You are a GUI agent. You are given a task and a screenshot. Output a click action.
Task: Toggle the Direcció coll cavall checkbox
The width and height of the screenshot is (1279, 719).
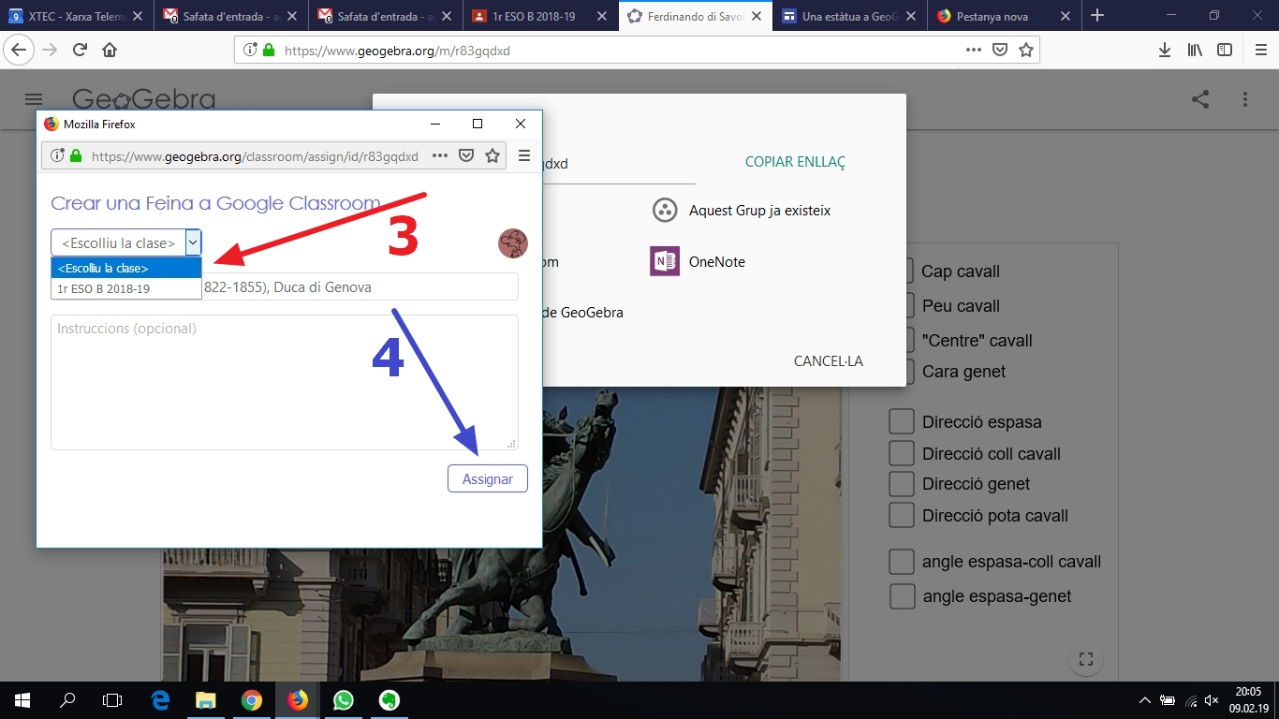(901, 453)
